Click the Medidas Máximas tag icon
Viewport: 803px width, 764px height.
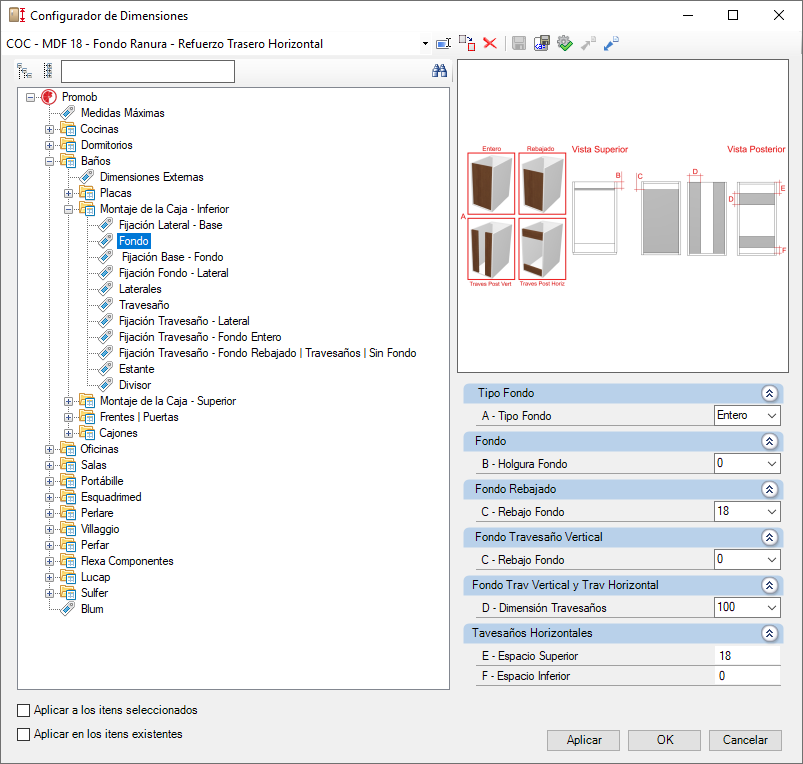pos(68,113)
